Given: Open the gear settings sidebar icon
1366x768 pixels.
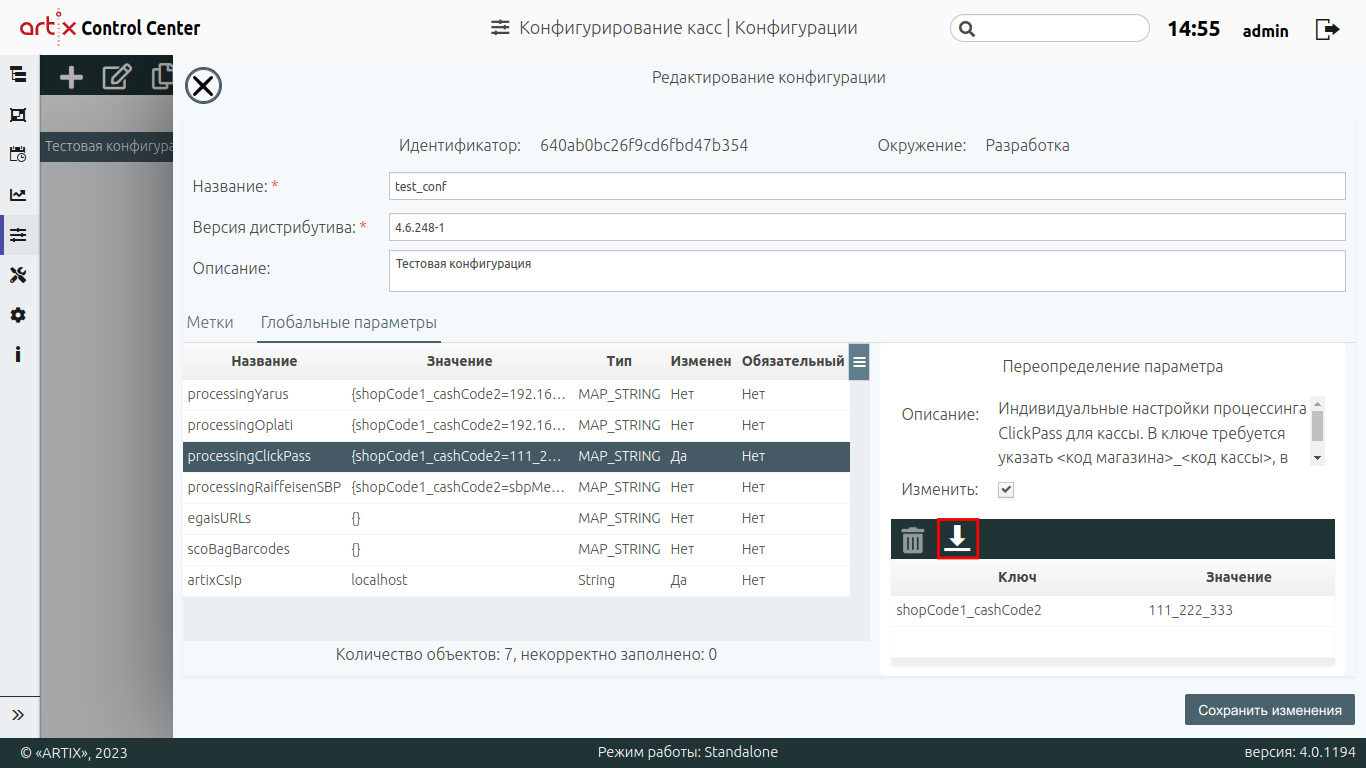Looking at the screenshot, I should [x=18, y=315].
